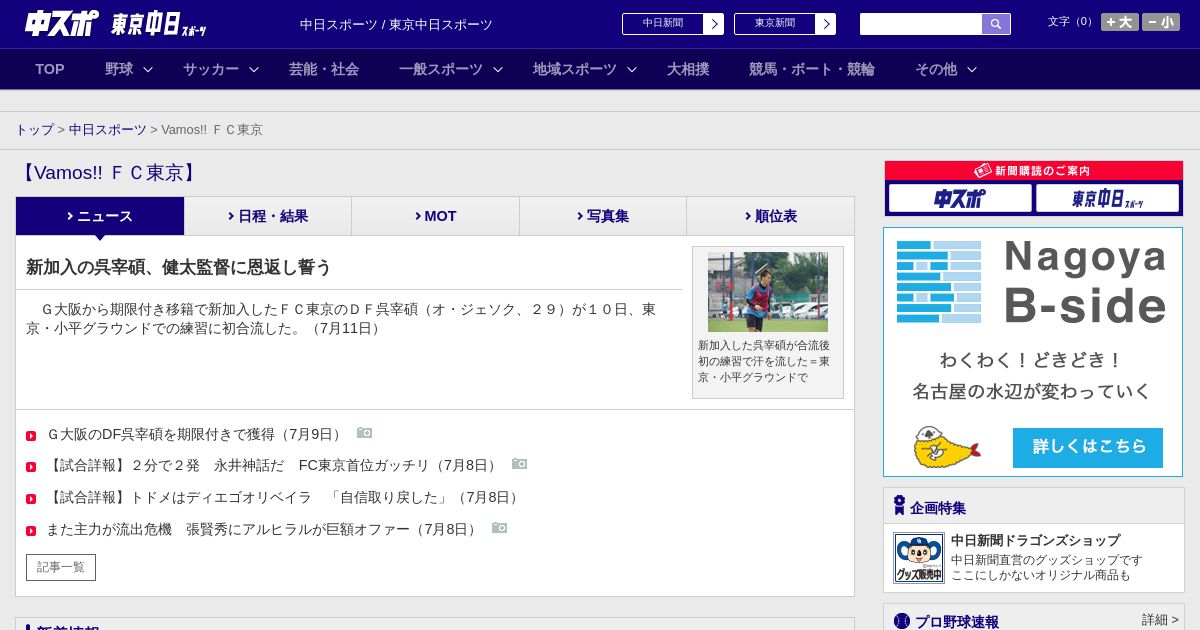Click 東京中日スポーツ subscription banner button
Viewport: 1200px width, 630px height.
(1107, 198)
